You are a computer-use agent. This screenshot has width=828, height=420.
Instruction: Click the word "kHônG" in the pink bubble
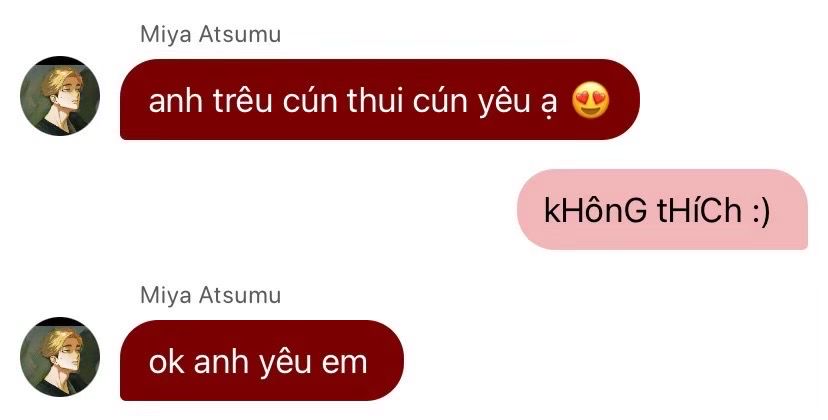pos(595,210)
